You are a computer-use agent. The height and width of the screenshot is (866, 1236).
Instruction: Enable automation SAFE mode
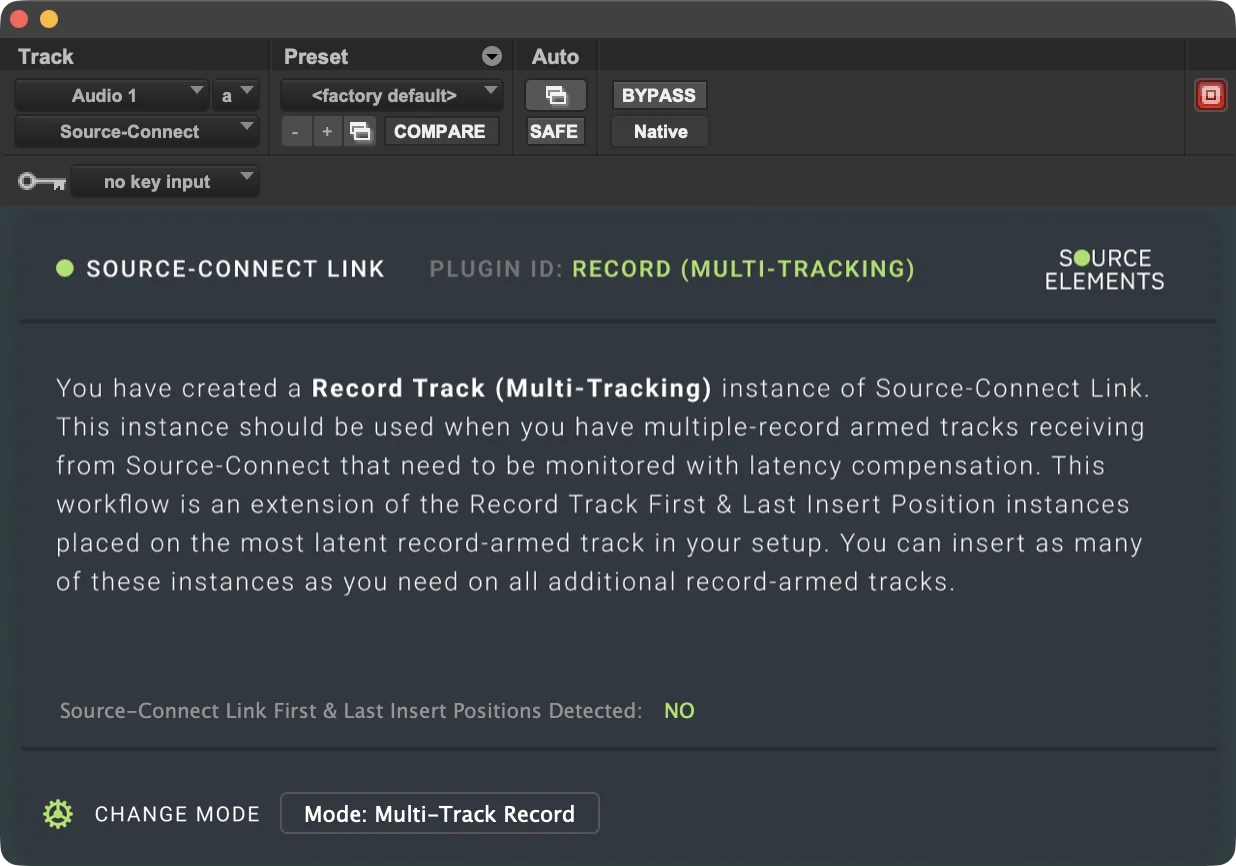[x=554, y=131]
